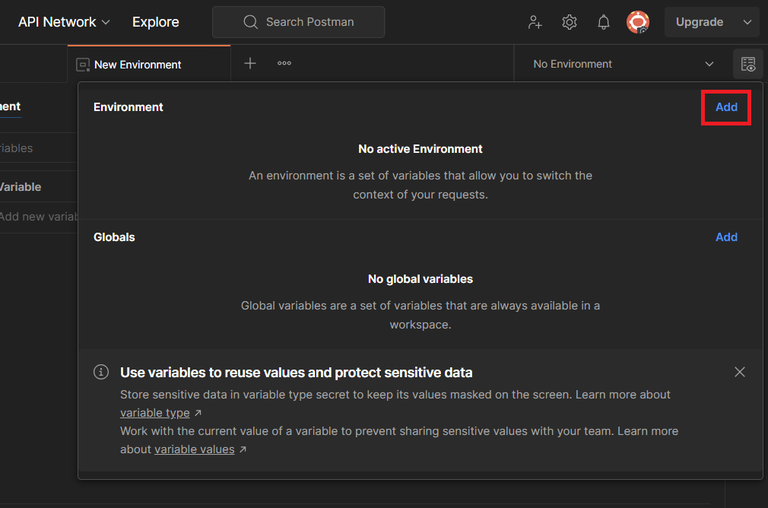Open the variable type link
Image resolution: width=768 pixels, height=508 pixels.
[155, 413]
